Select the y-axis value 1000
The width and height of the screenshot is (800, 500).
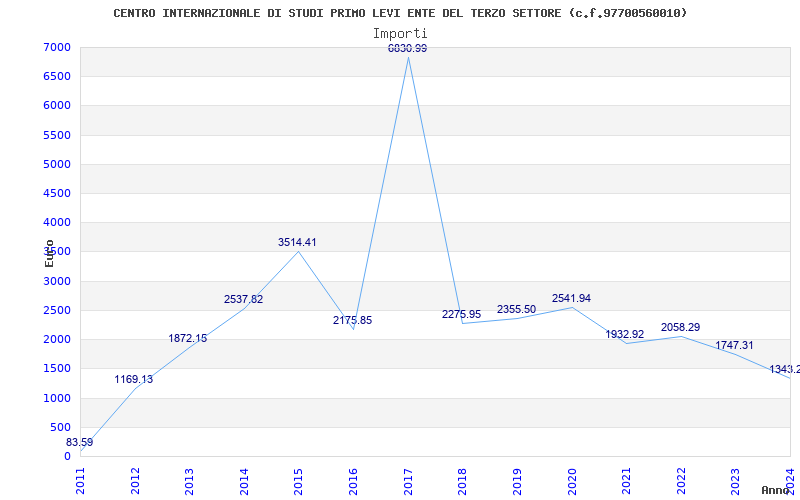pos(57,398)
